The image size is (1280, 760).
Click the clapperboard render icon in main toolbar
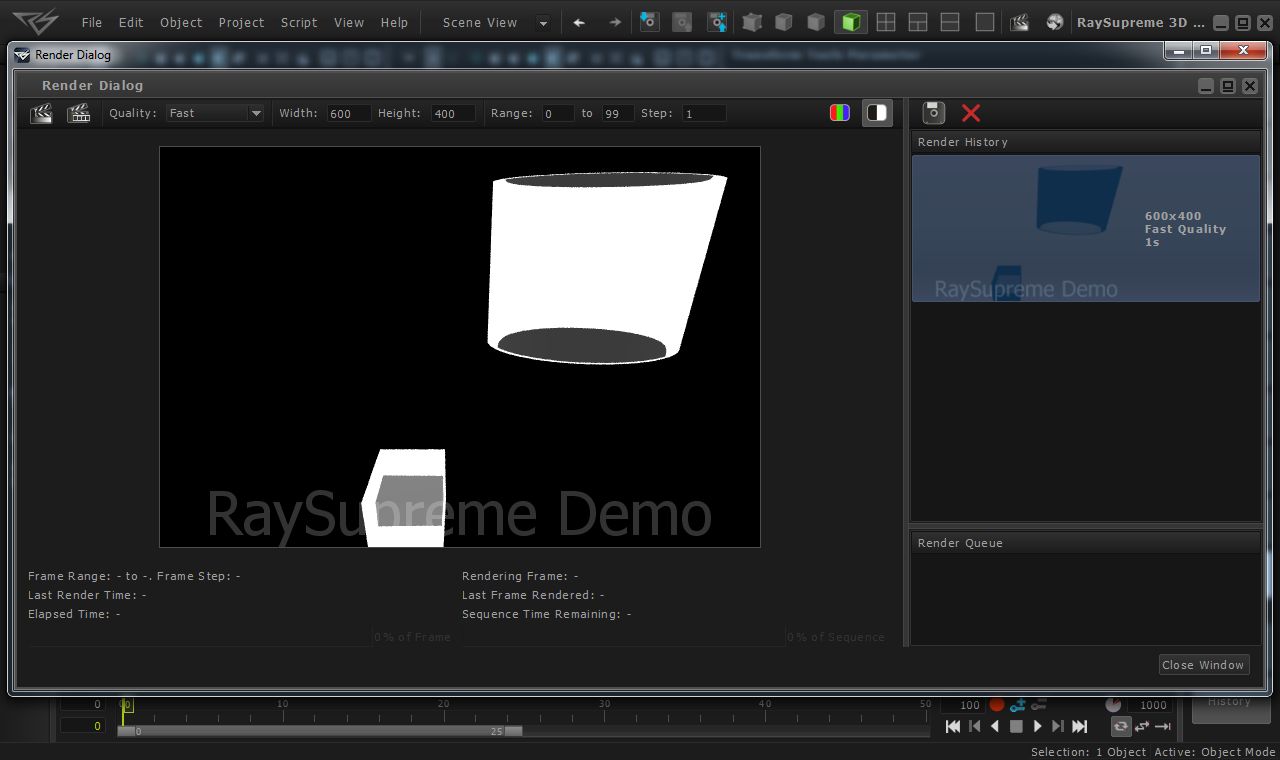click(x=1019, y=21)
